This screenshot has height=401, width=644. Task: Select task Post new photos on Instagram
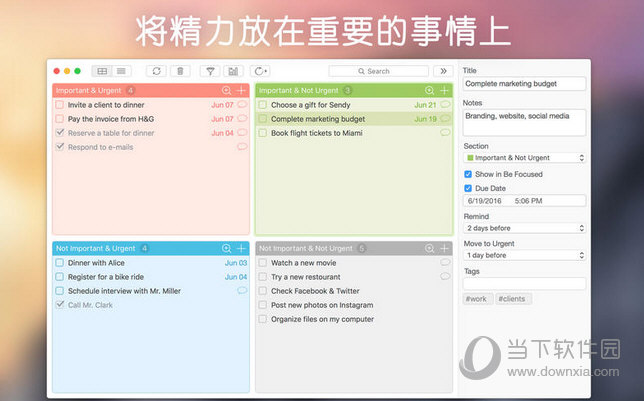coord(322,305)
